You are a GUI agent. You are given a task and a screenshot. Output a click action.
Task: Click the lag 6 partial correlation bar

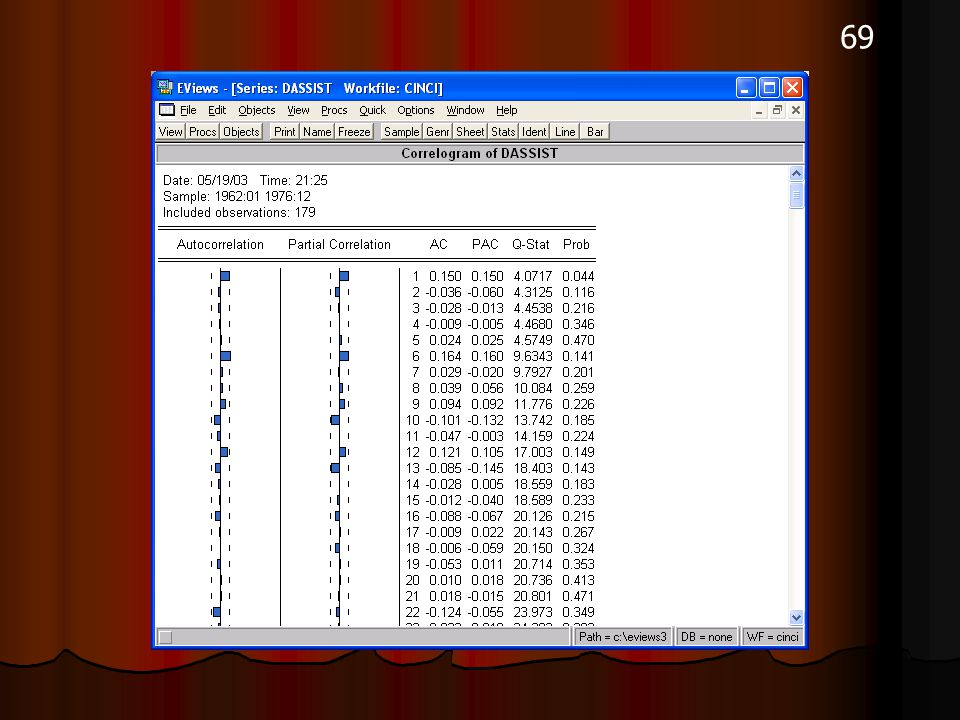(x=344, y=356)
